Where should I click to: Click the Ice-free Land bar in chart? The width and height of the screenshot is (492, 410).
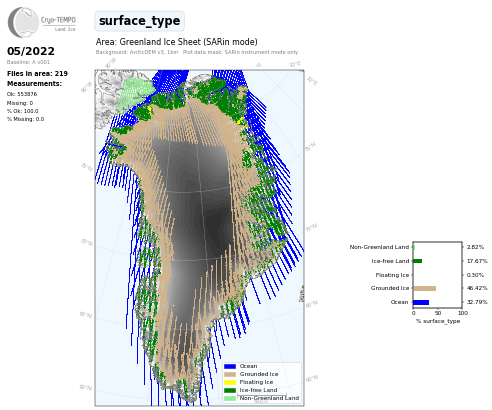pos(418,261)
